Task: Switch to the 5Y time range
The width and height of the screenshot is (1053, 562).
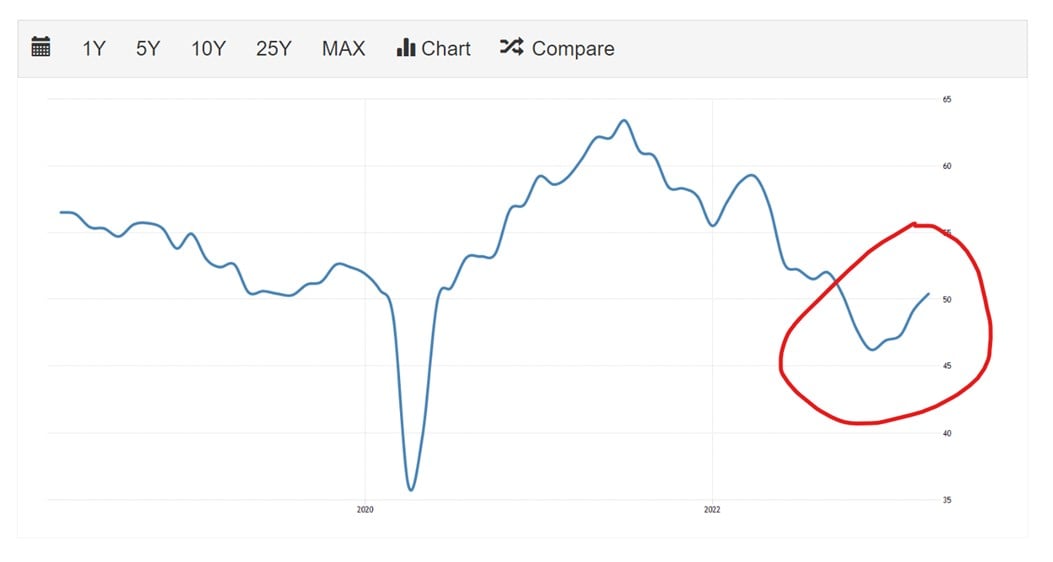Action: 148,48
